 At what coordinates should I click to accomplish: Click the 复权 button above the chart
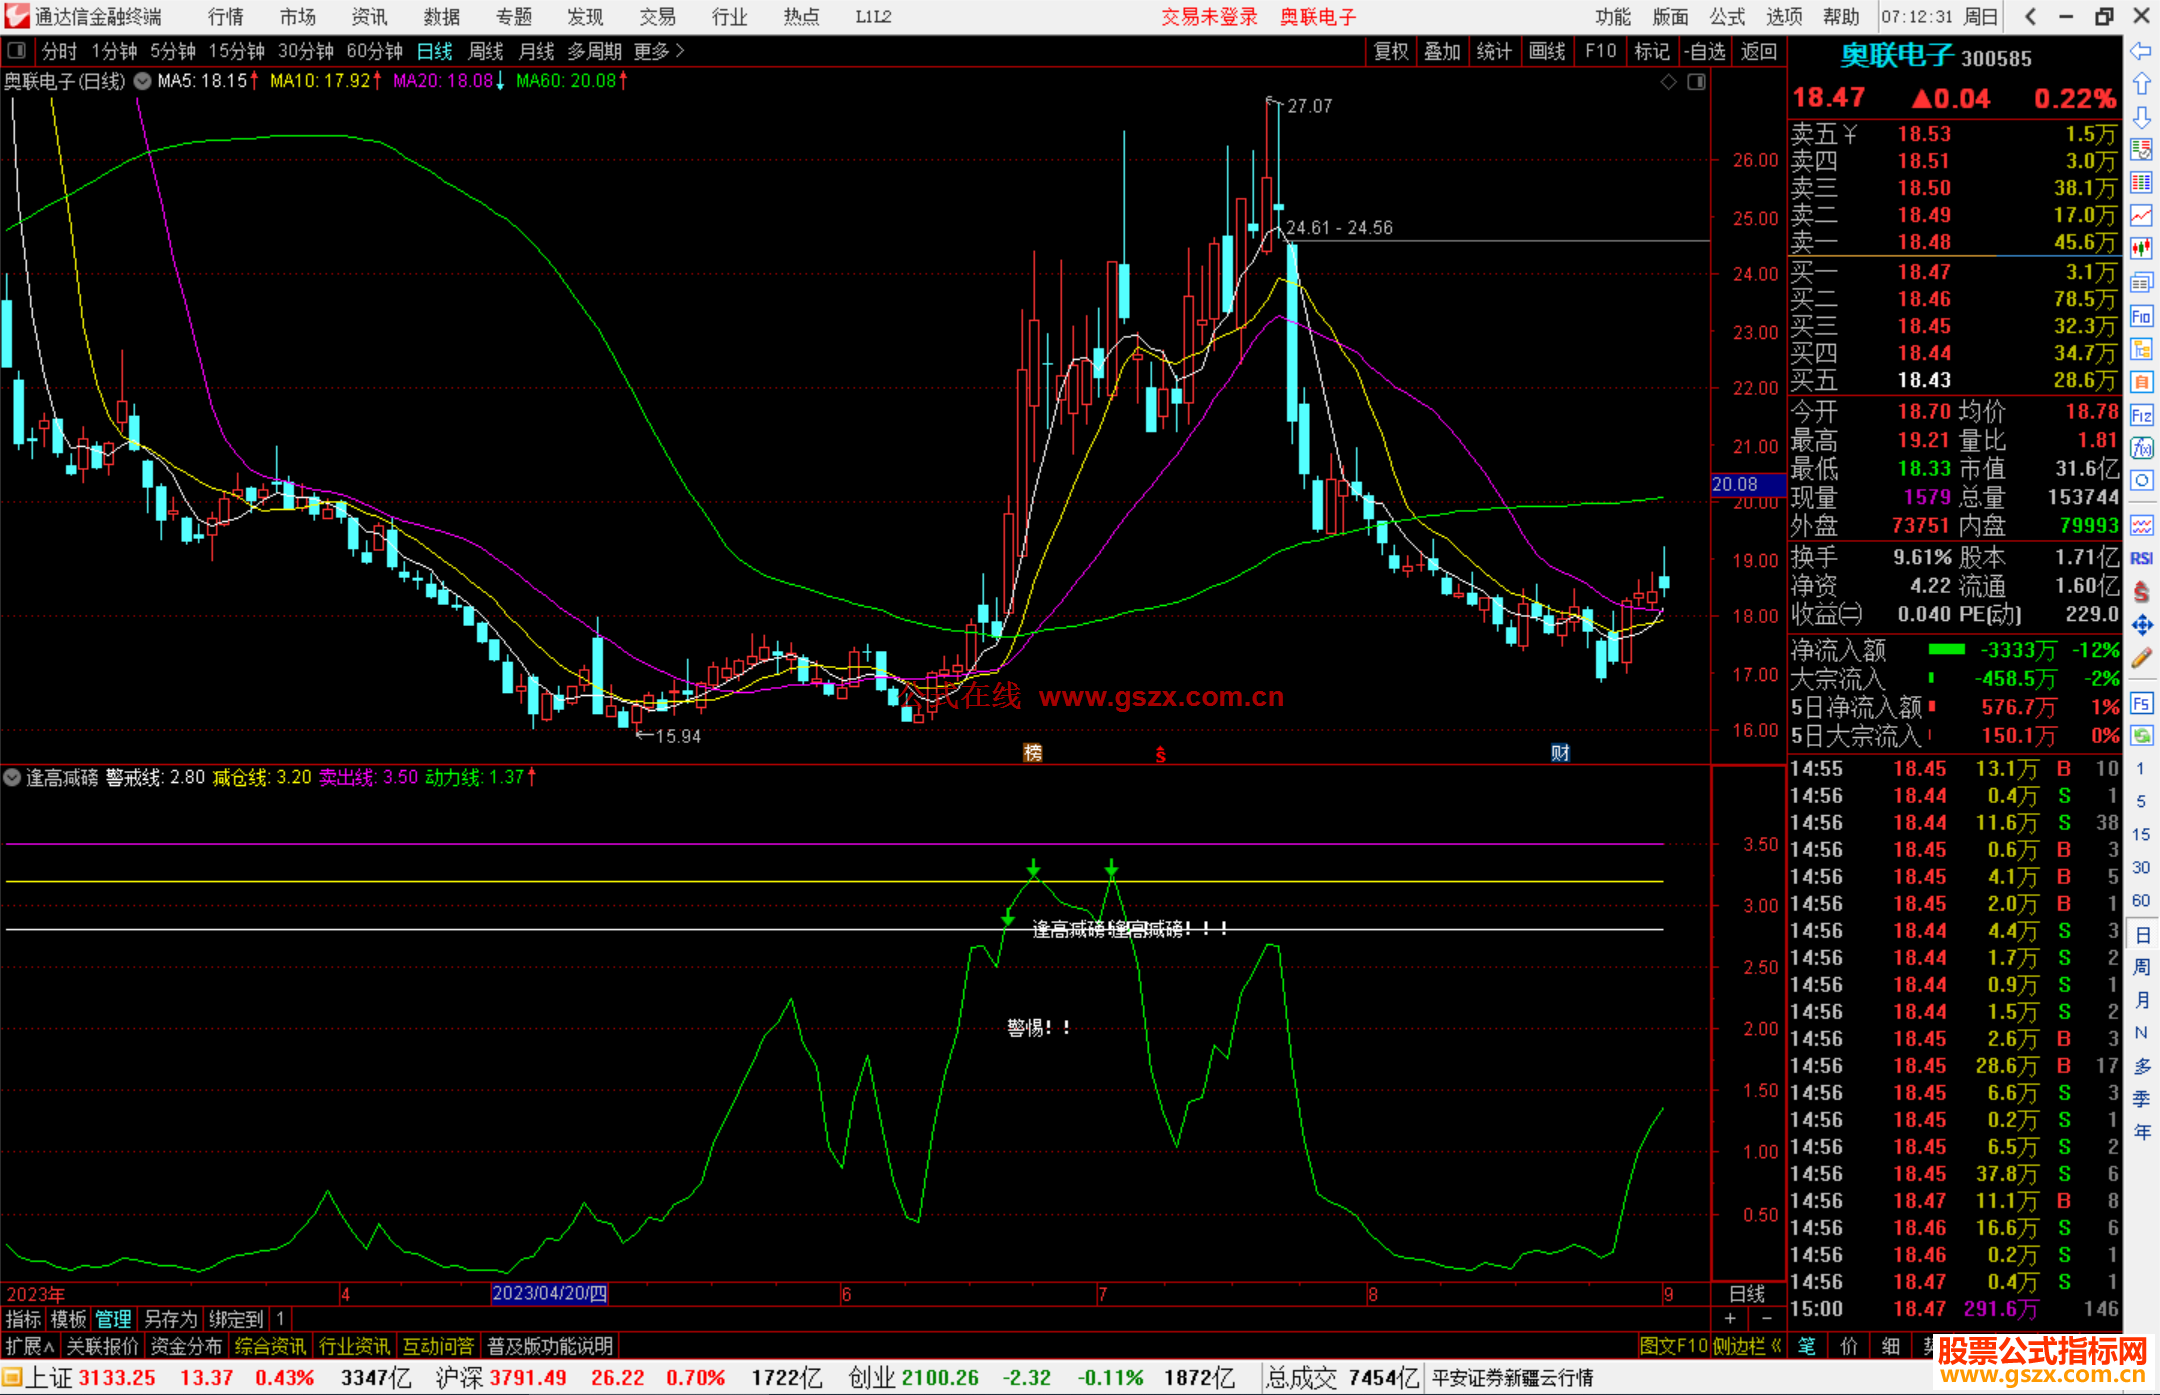coord(1390,50)
